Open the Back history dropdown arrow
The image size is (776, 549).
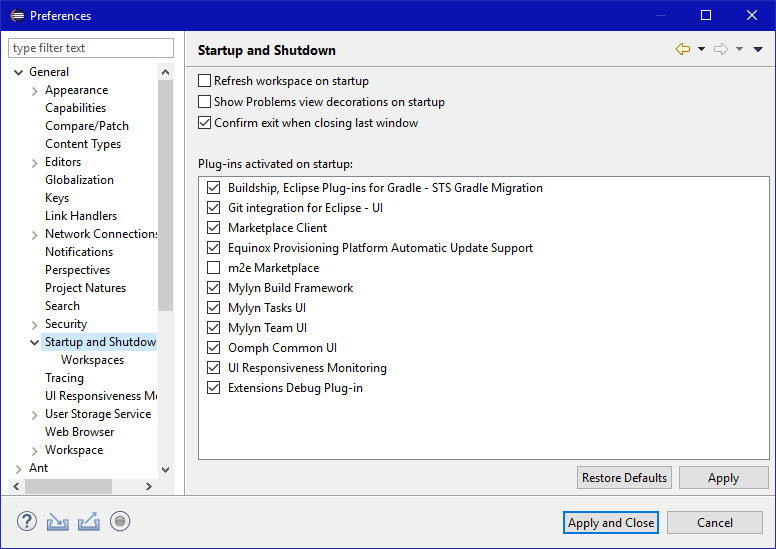(x=701, y=49)
